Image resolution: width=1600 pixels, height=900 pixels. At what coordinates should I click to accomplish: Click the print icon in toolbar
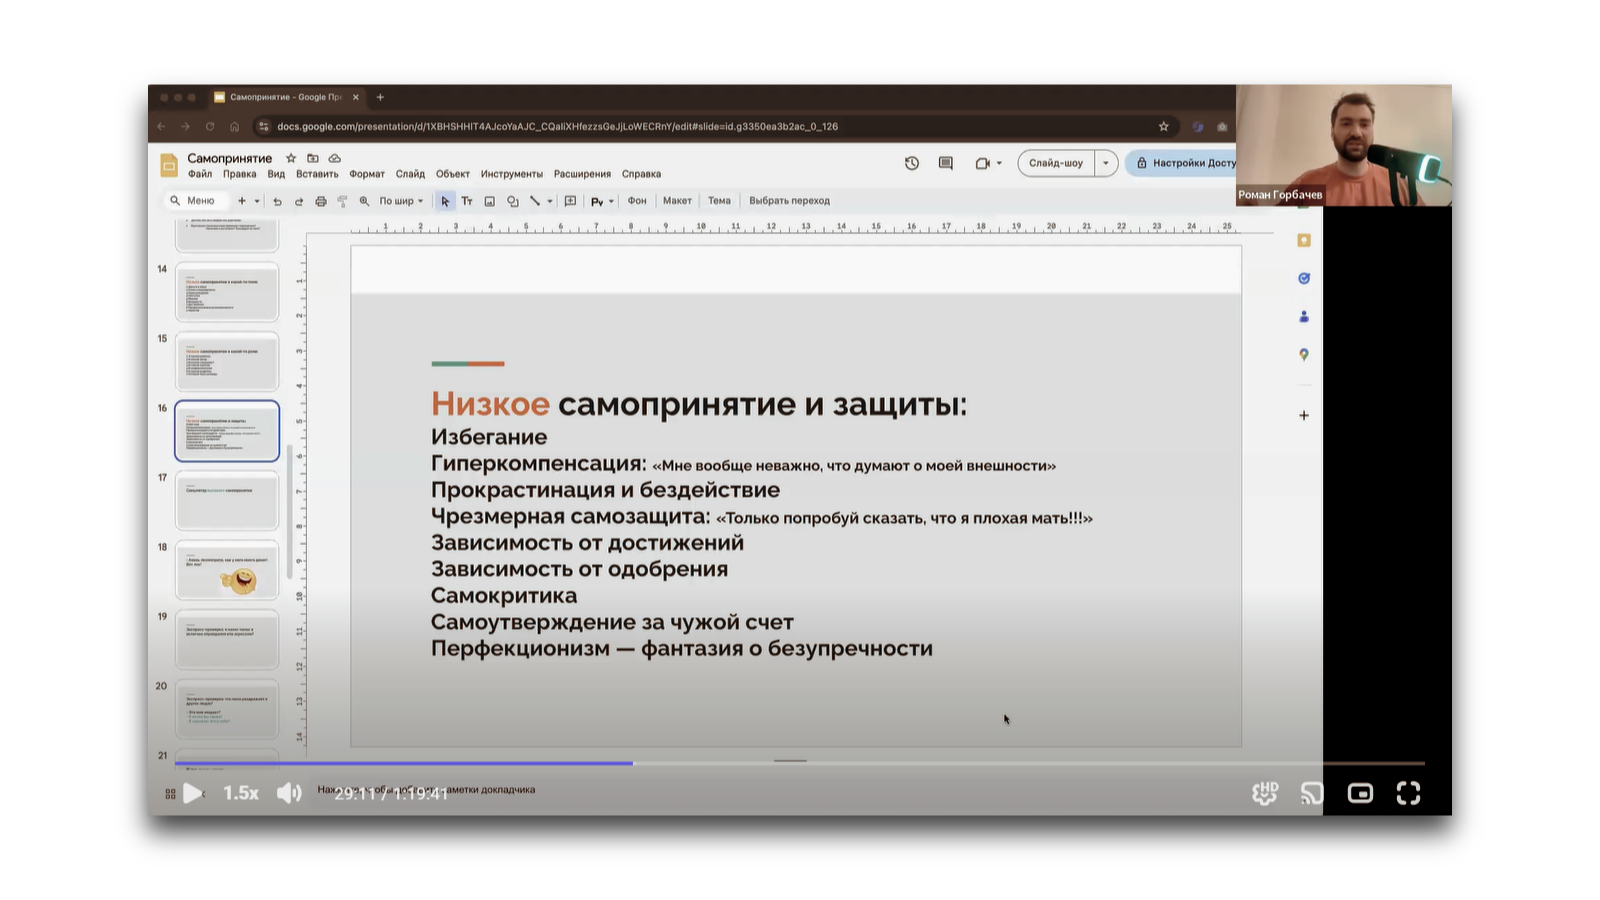[320, 201]
